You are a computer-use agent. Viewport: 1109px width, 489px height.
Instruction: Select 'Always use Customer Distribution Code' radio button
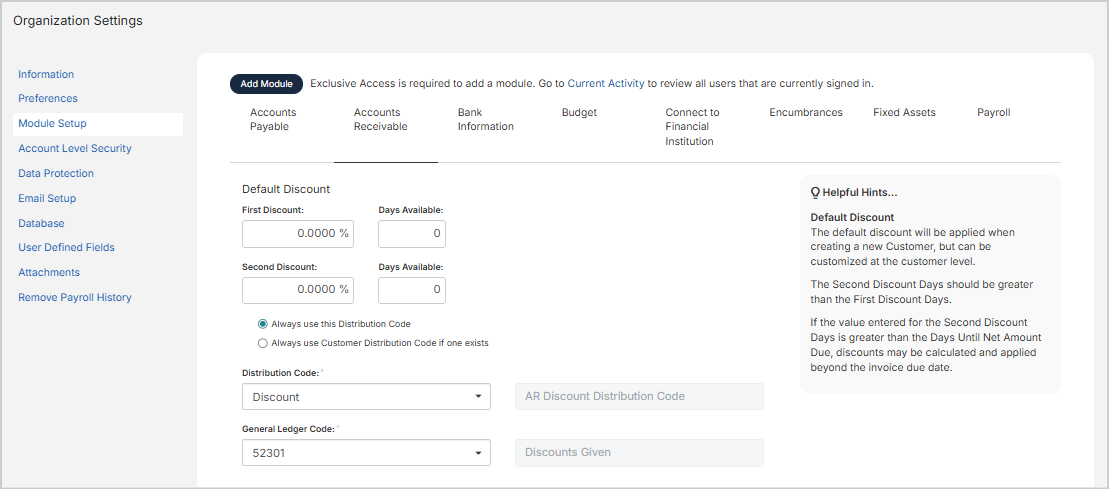pyautogui.click(x=263, y=343)
